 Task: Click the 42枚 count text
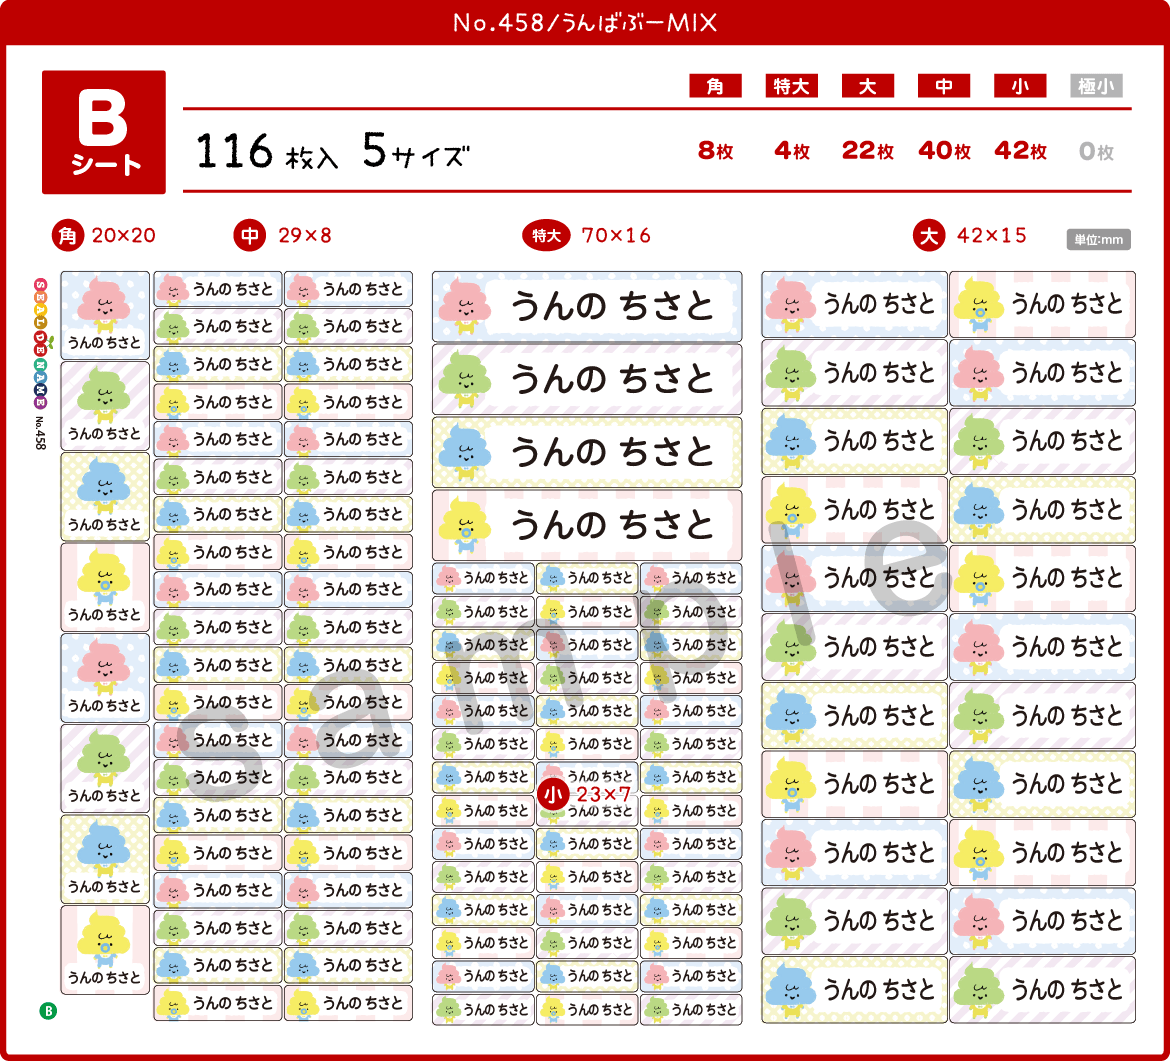point(1020,151)
